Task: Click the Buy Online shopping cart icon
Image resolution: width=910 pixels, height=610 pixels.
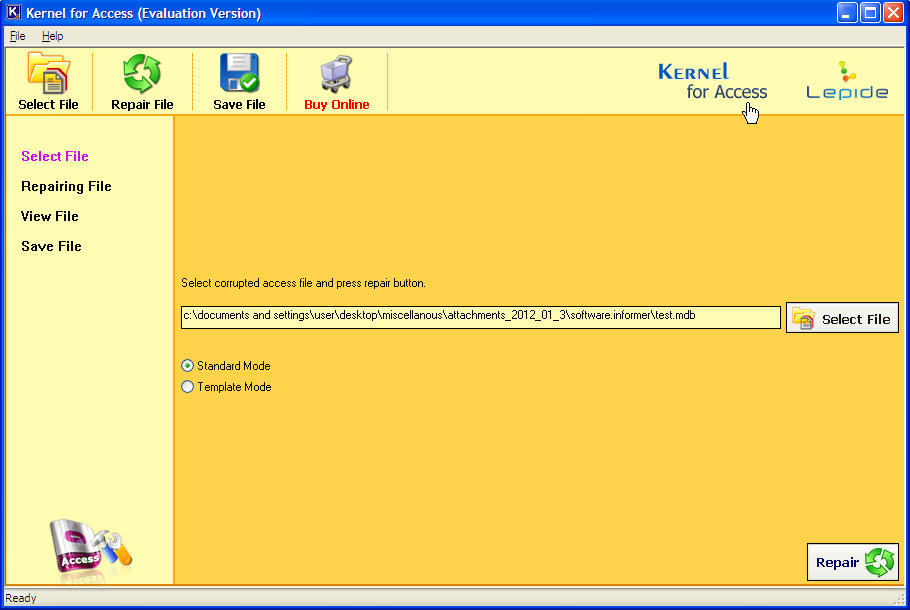Action: click(336, 74)
